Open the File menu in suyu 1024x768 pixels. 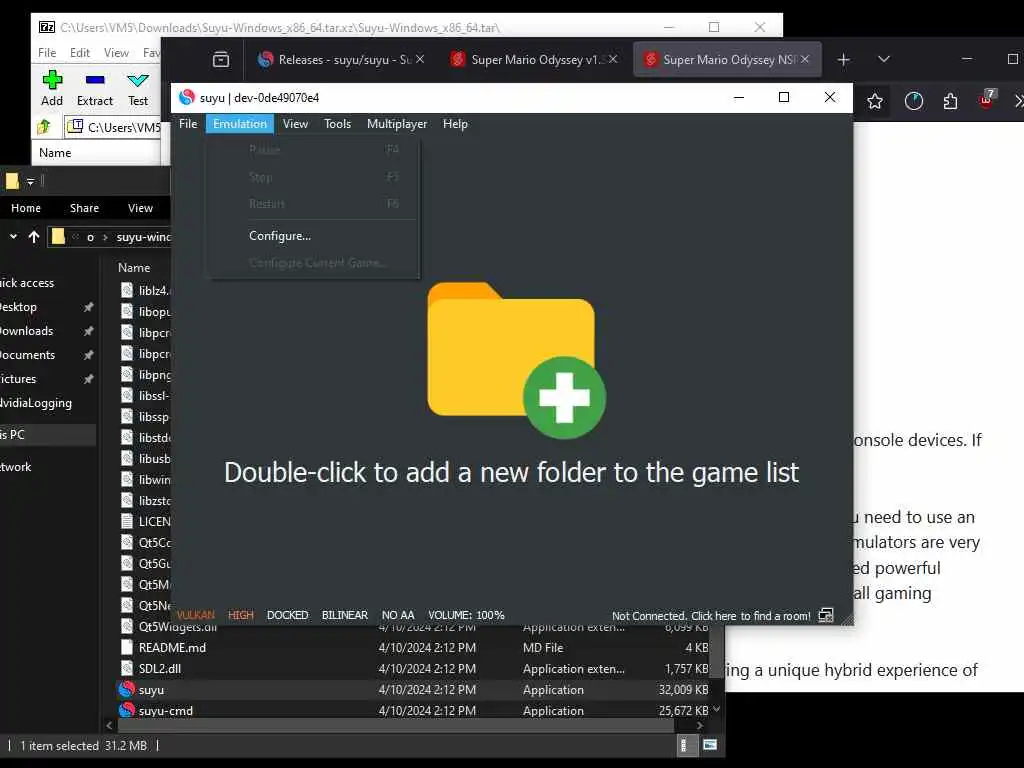(188, 123)
